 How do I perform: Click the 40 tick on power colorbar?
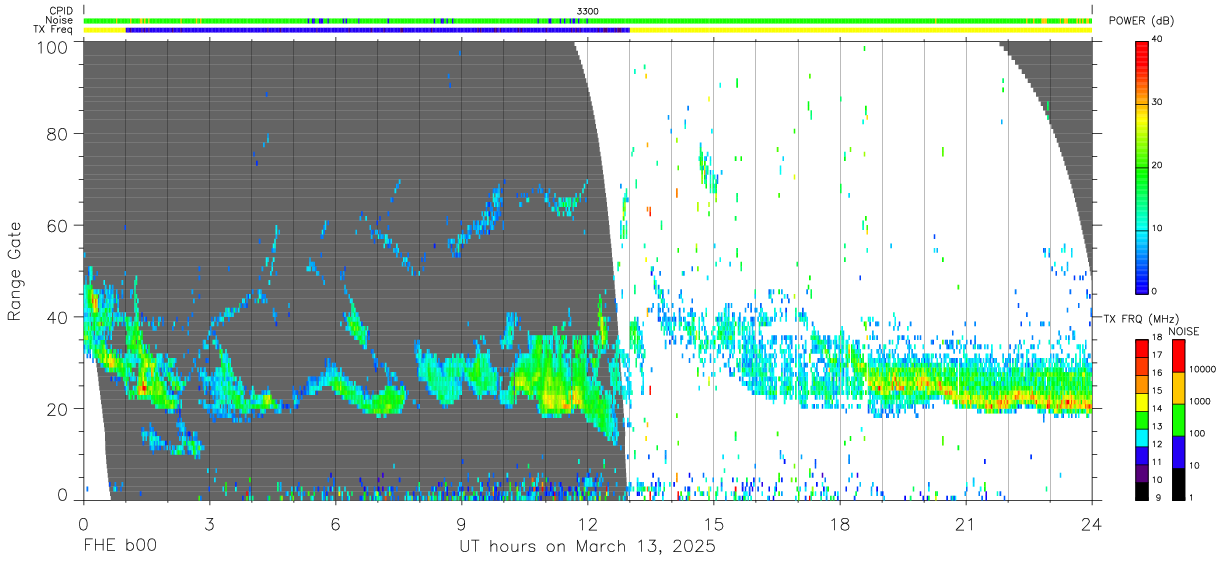point(1157,40)
